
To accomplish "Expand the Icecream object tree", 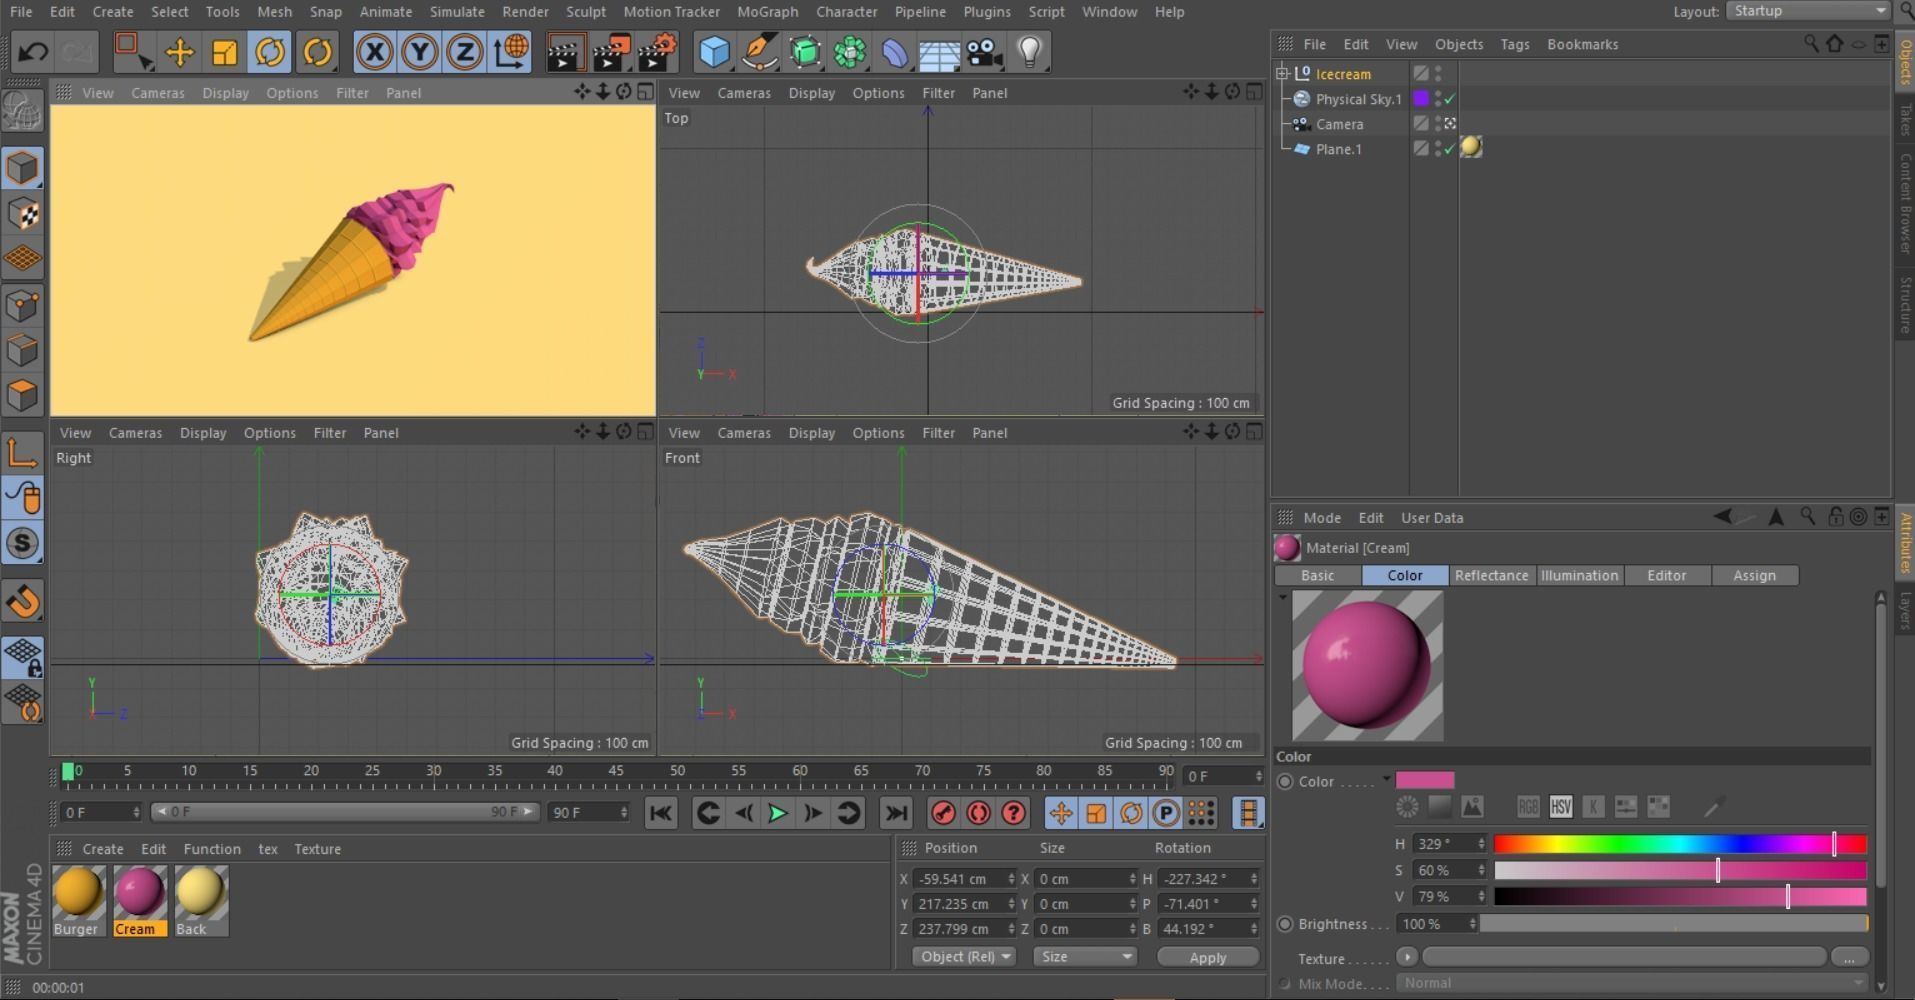I will [1282, 73].
